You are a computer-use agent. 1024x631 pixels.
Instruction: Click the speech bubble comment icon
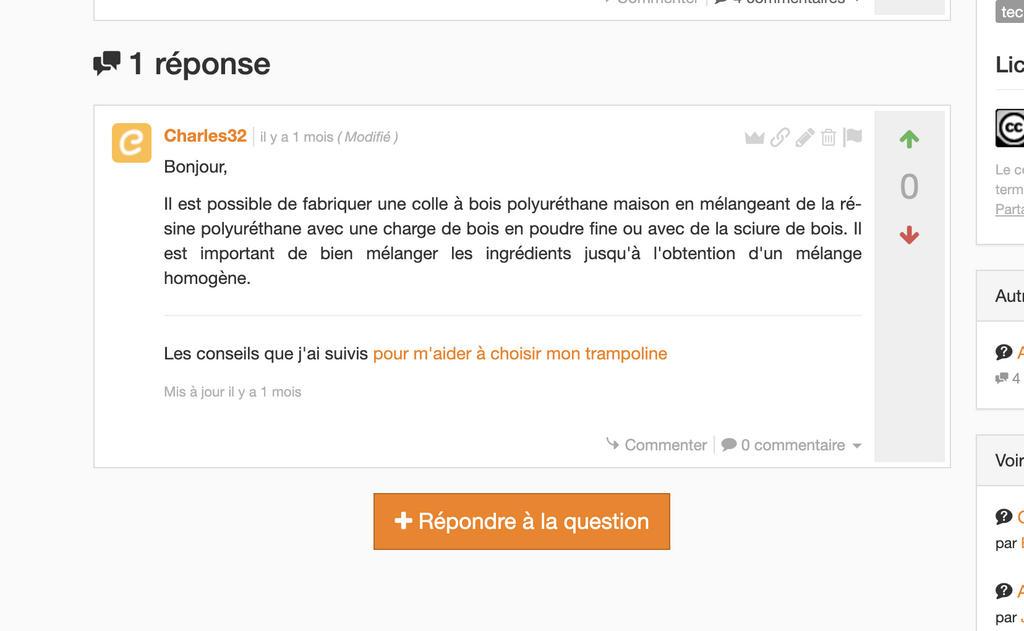tap(729, 444)
